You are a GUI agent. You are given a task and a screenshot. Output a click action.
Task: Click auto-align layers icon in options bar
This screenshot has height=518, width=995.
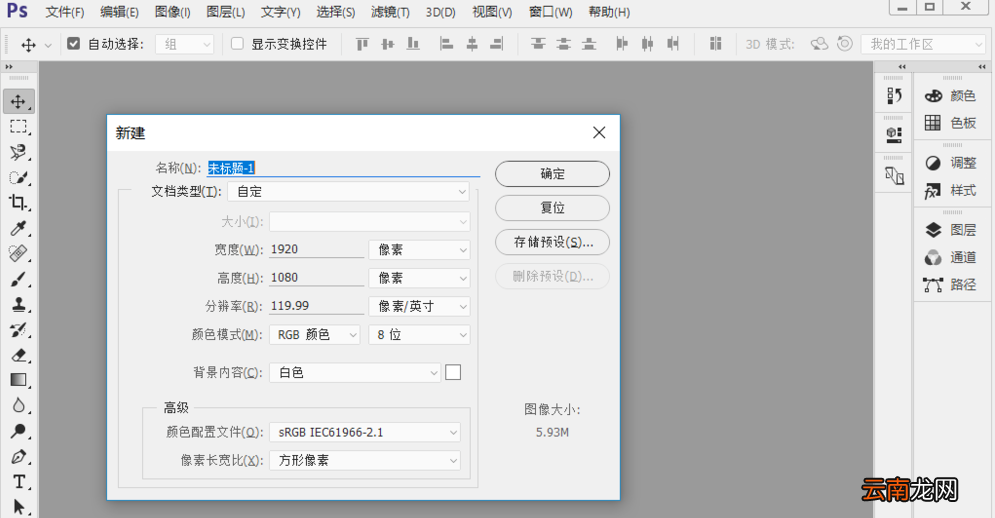(x=716, y=44)
